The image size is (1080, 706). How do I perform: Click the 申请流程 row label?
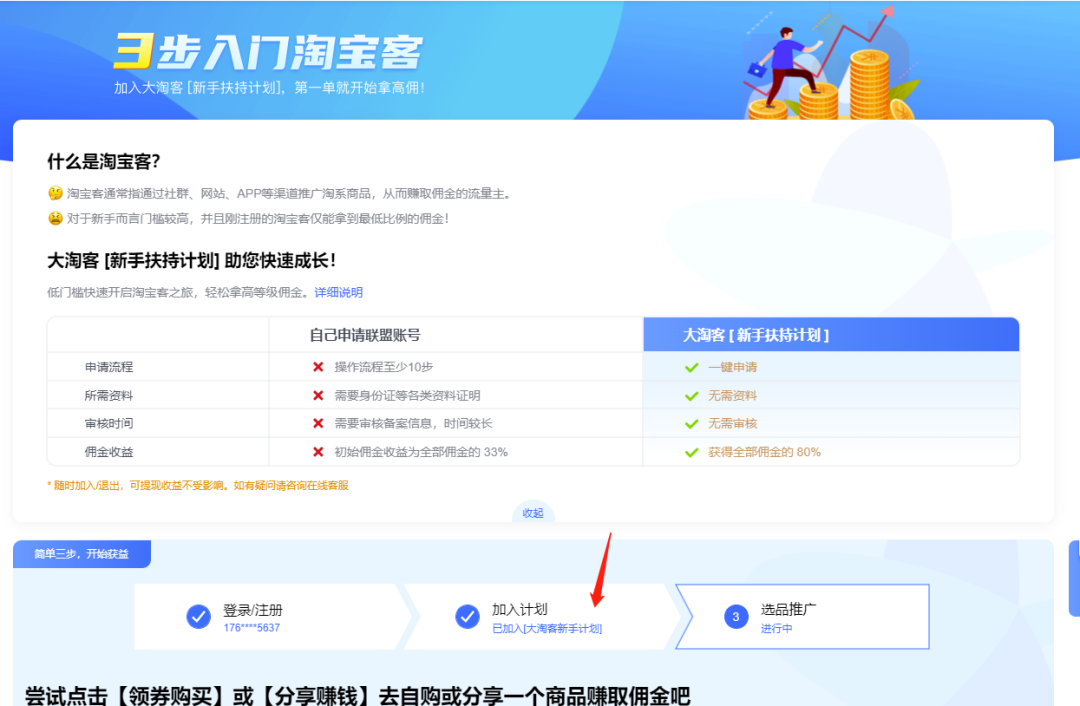click(x=109, y=367)
